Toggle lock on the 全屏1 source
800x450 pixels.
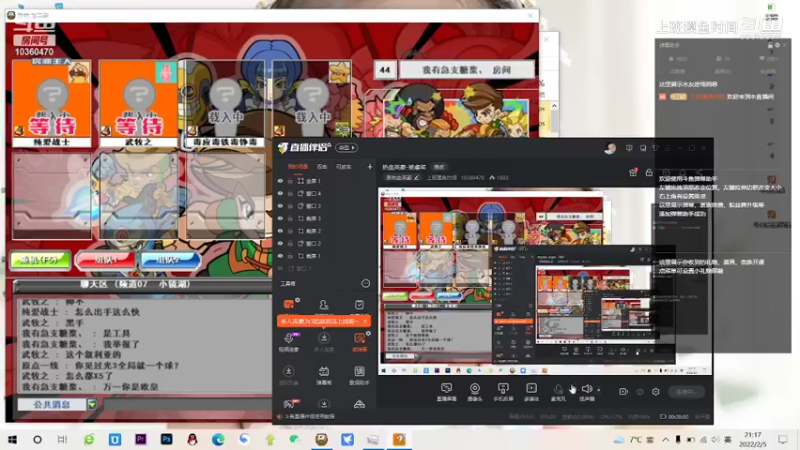290,181
